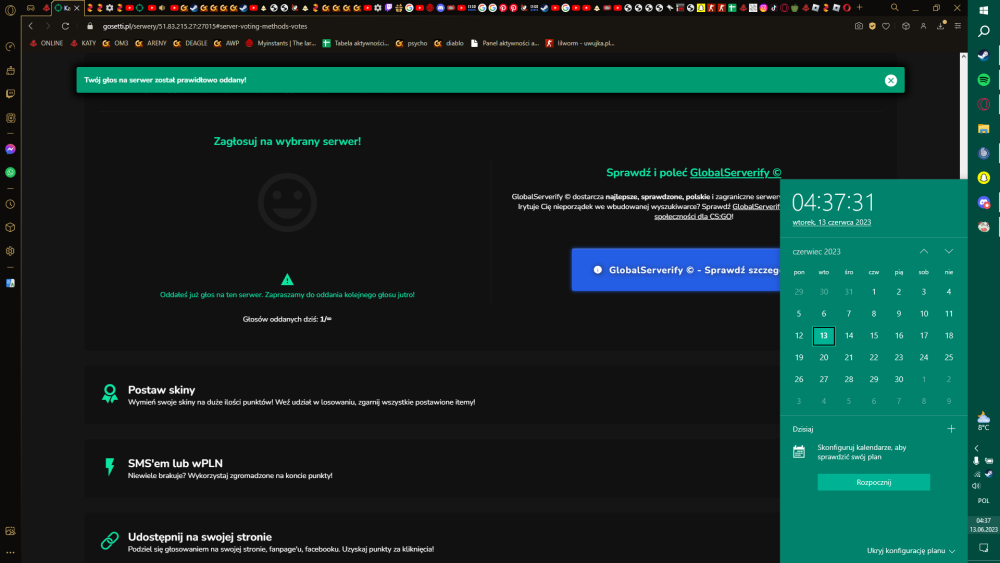Open Discord from the taskbar
1000x563 pixels.
coord(983,203)
